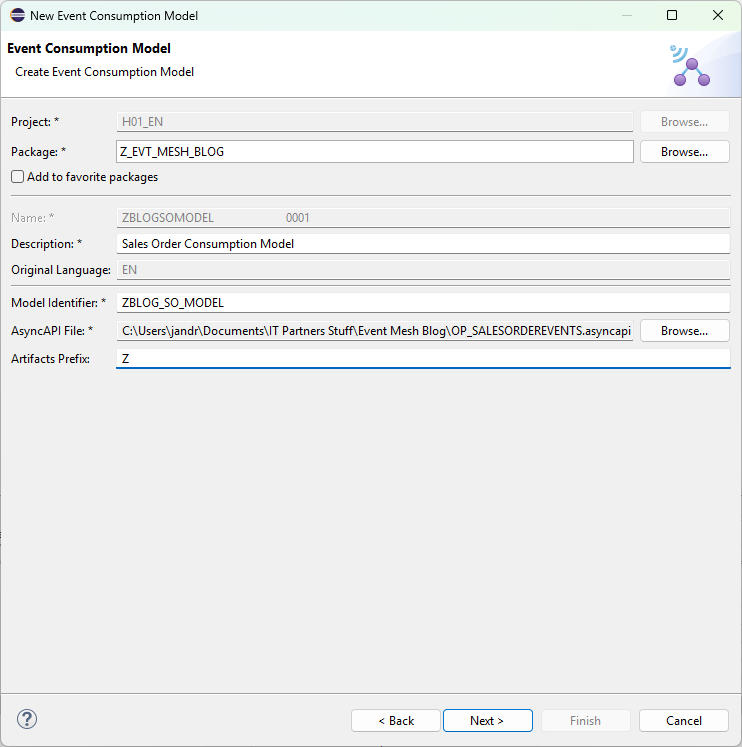Click the AsyncAPI File path field
The width and height of the screenshot is (742, 747).
375,331
